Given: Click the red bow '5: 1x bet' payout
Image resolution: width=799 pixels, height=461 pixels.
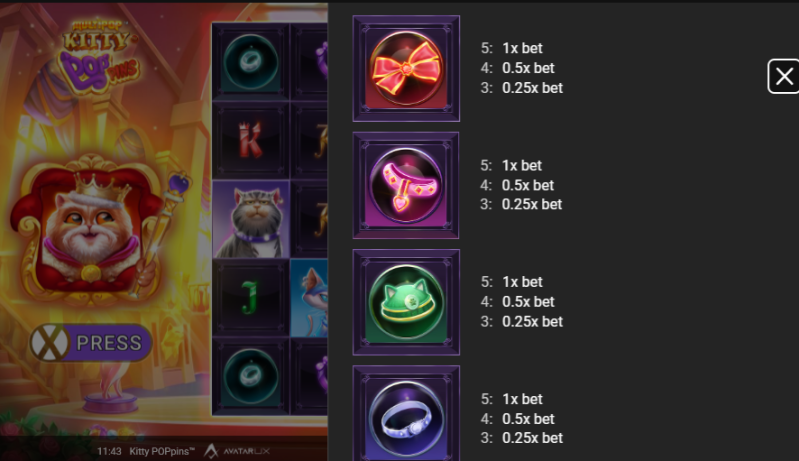Looking at the screenshot, I should click(x=512, y=48).
